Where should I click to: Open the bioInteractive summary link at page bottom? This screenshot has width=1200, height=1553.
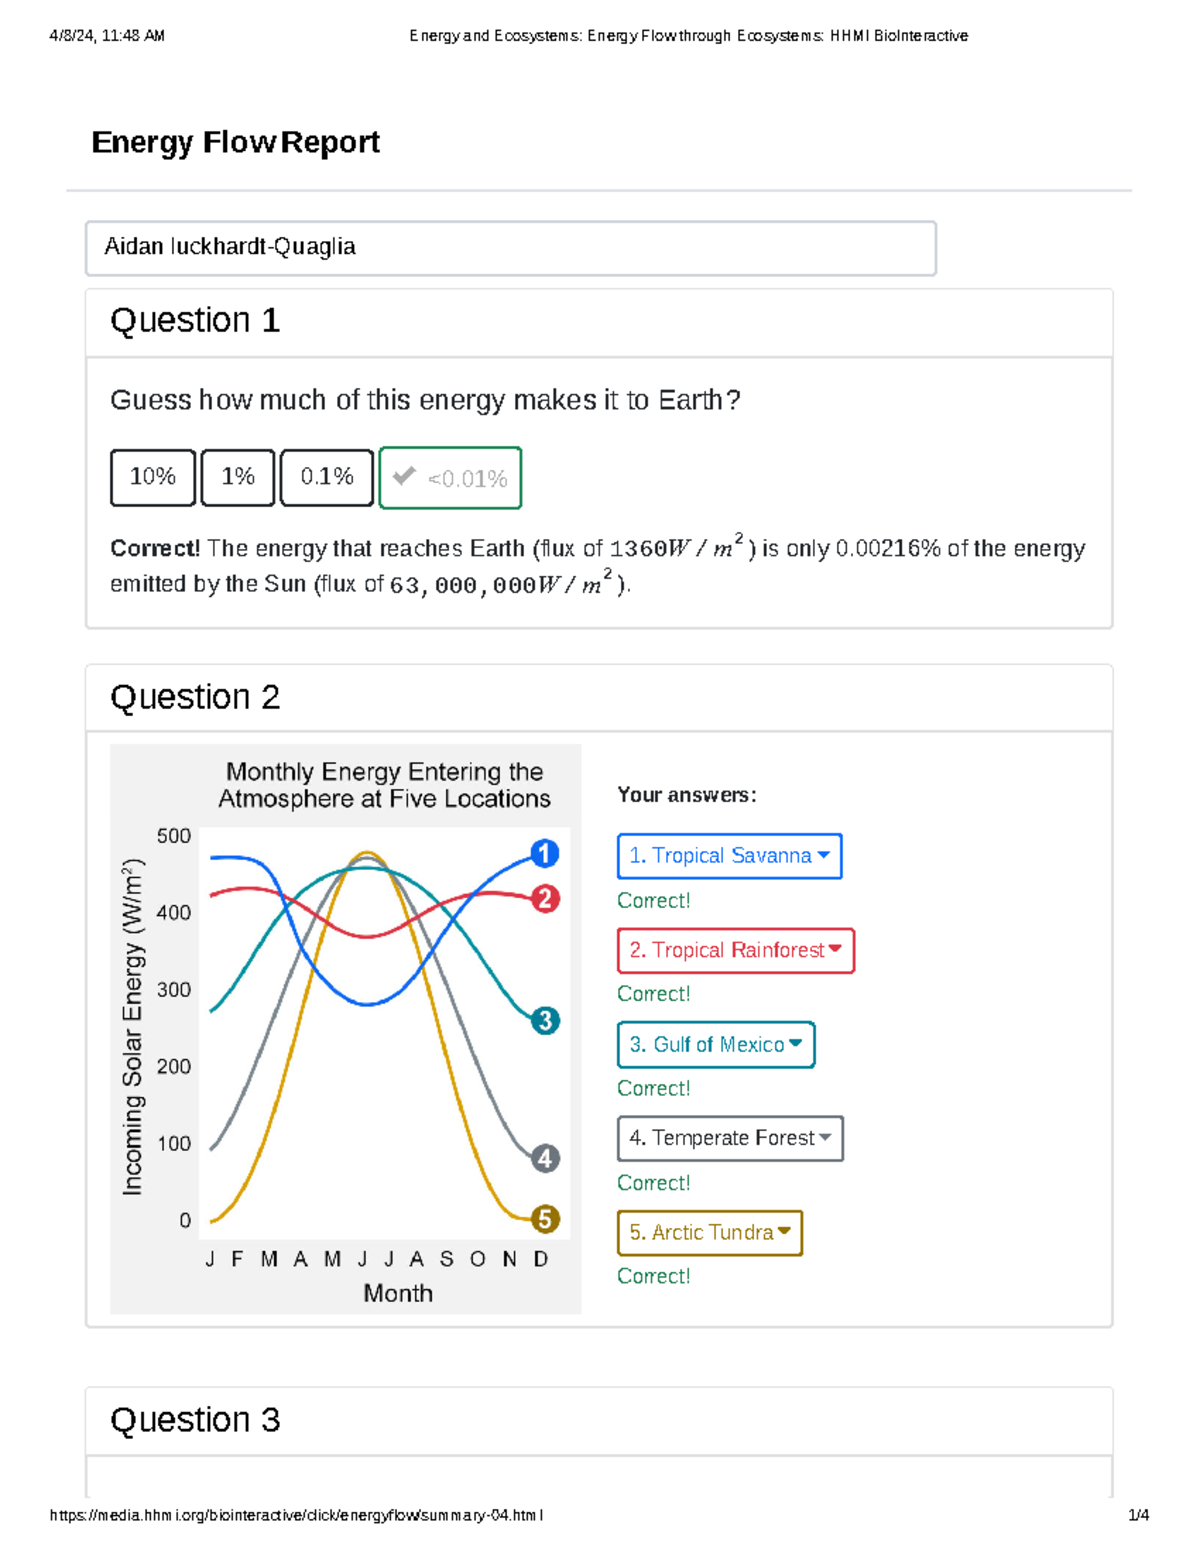tap(297, 1516)
